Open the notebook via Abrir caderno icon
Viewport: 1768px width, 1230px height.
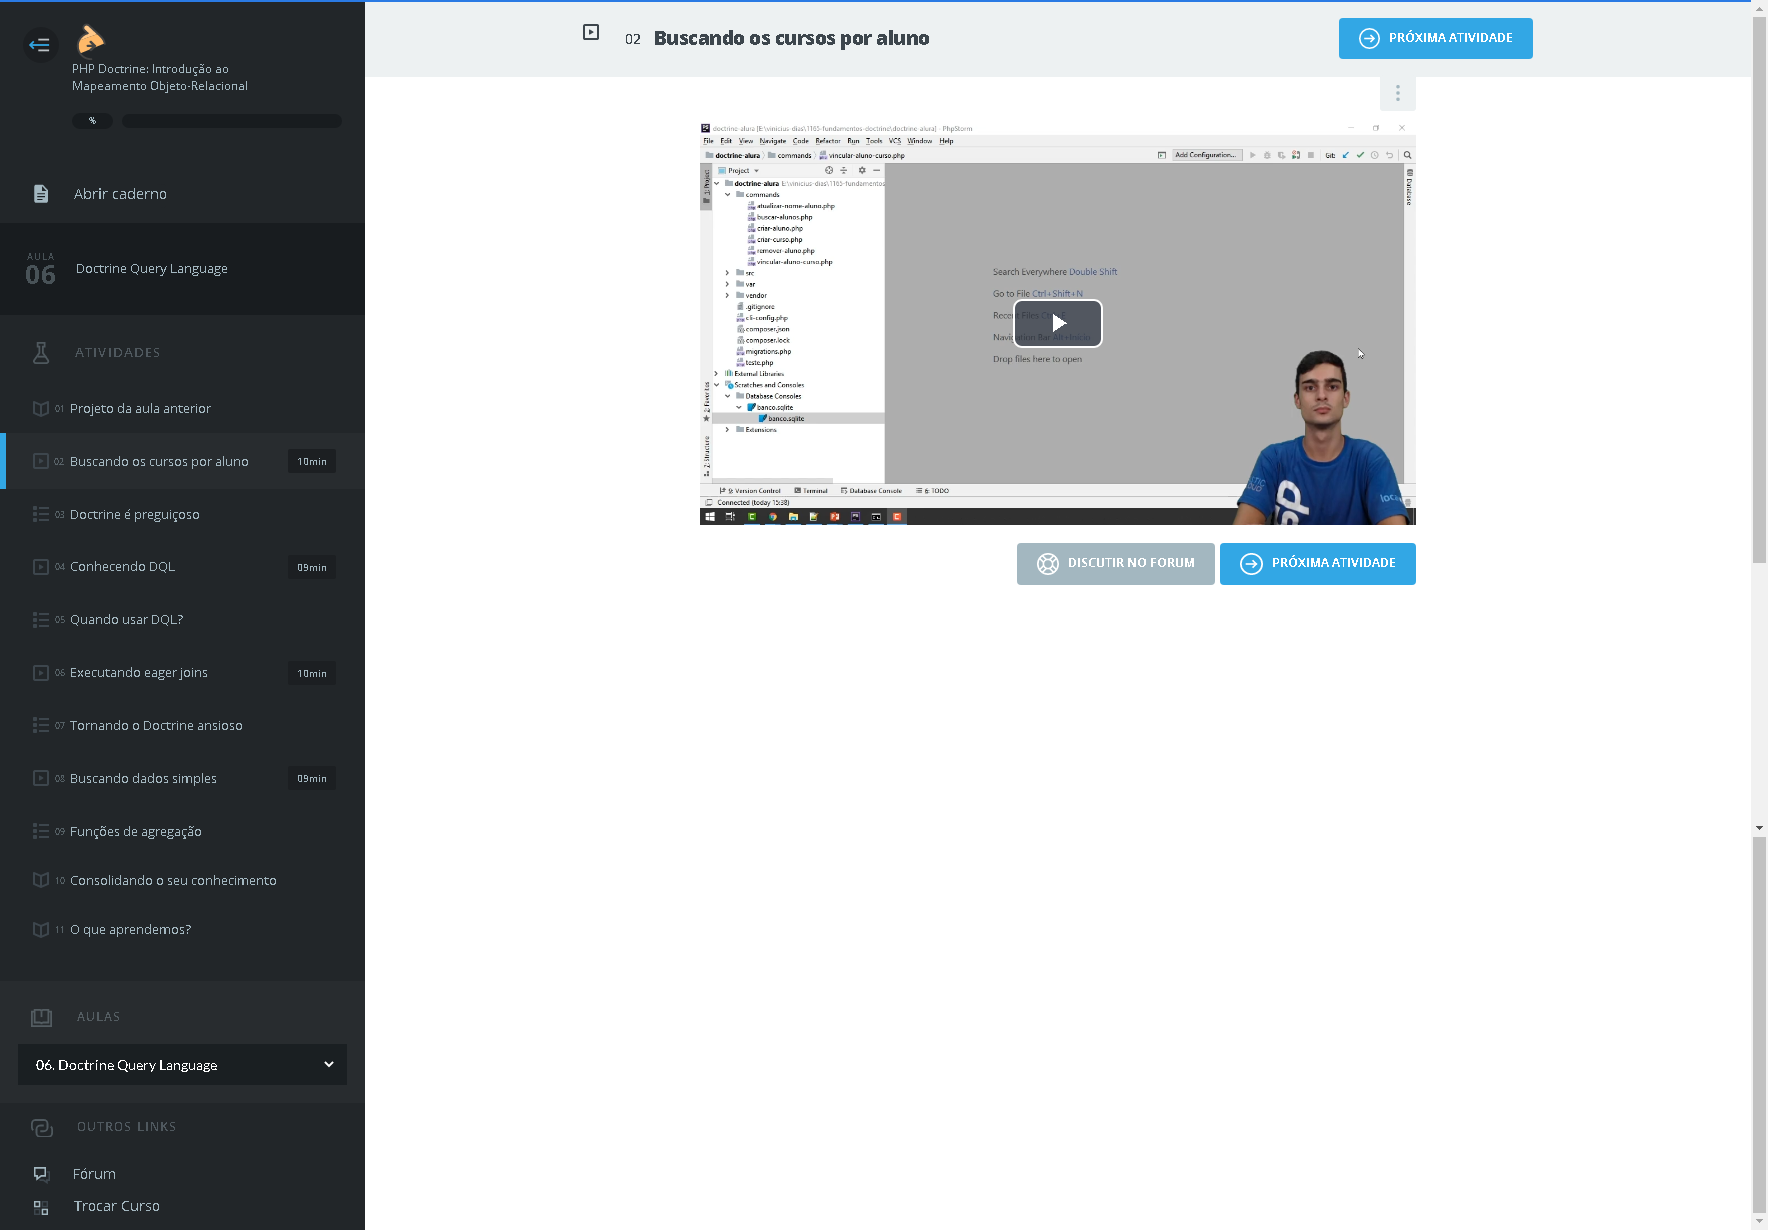coord(41,194)
